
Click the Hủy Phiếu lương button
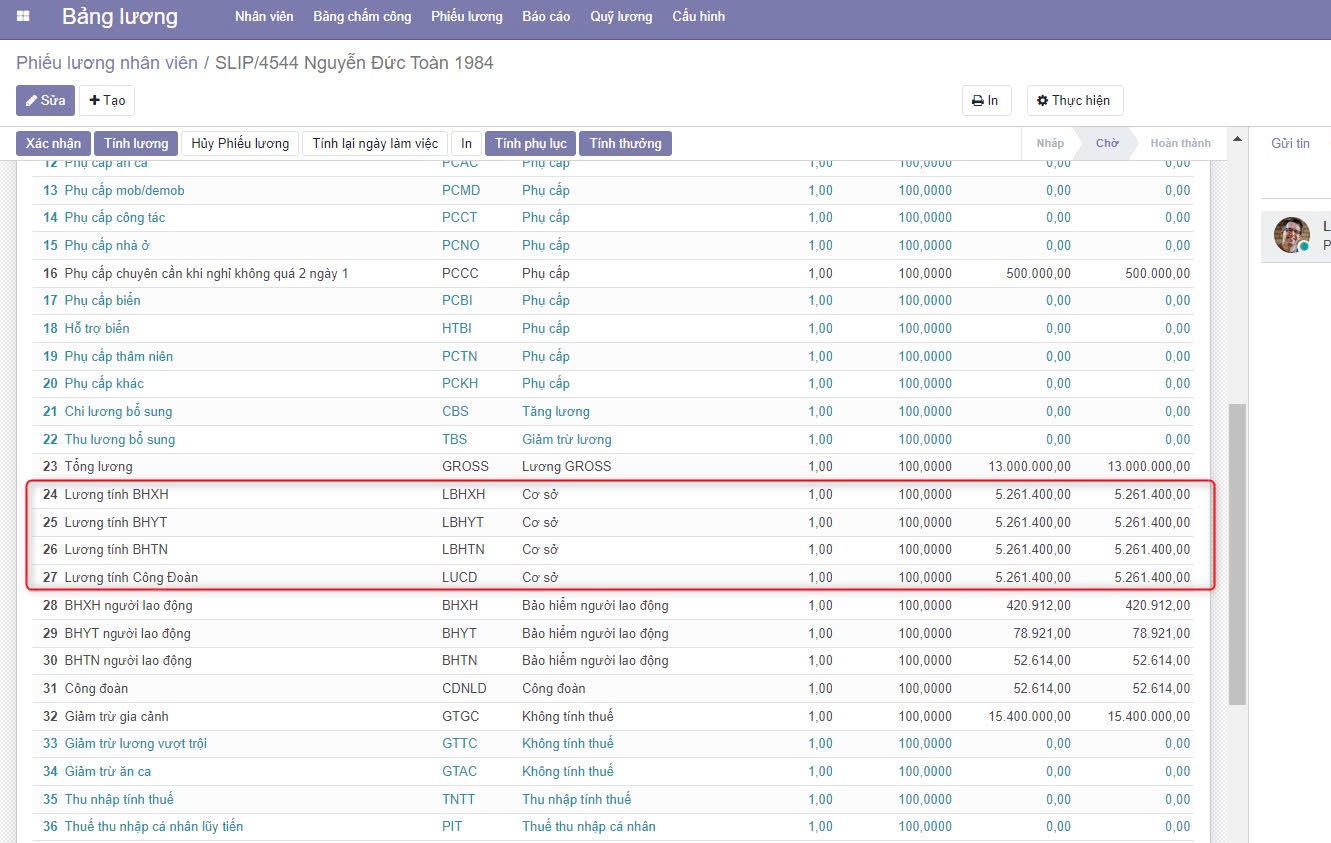point(240,143)
